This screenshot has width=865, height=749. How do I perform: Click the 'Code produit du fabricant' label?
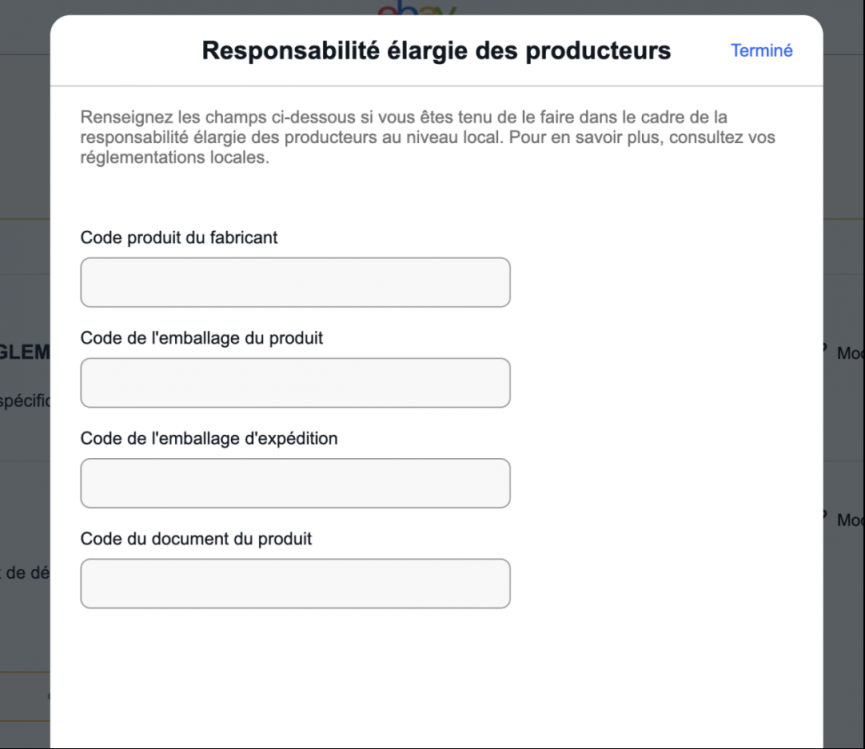[179, 237]
